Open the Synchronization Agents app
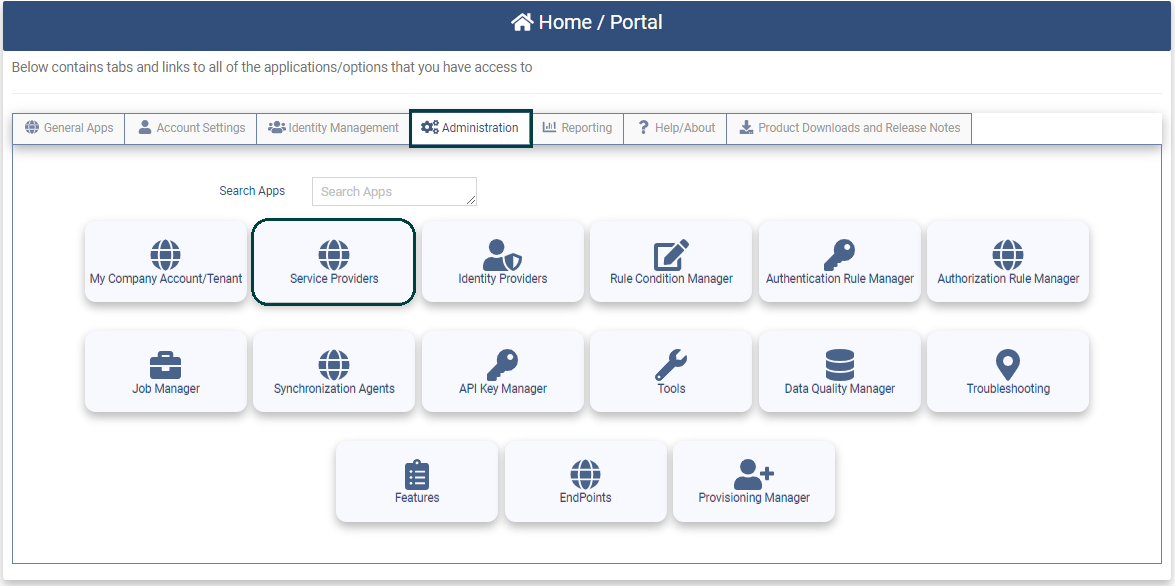Screen dimensions: 1175x586 (333, 371)
